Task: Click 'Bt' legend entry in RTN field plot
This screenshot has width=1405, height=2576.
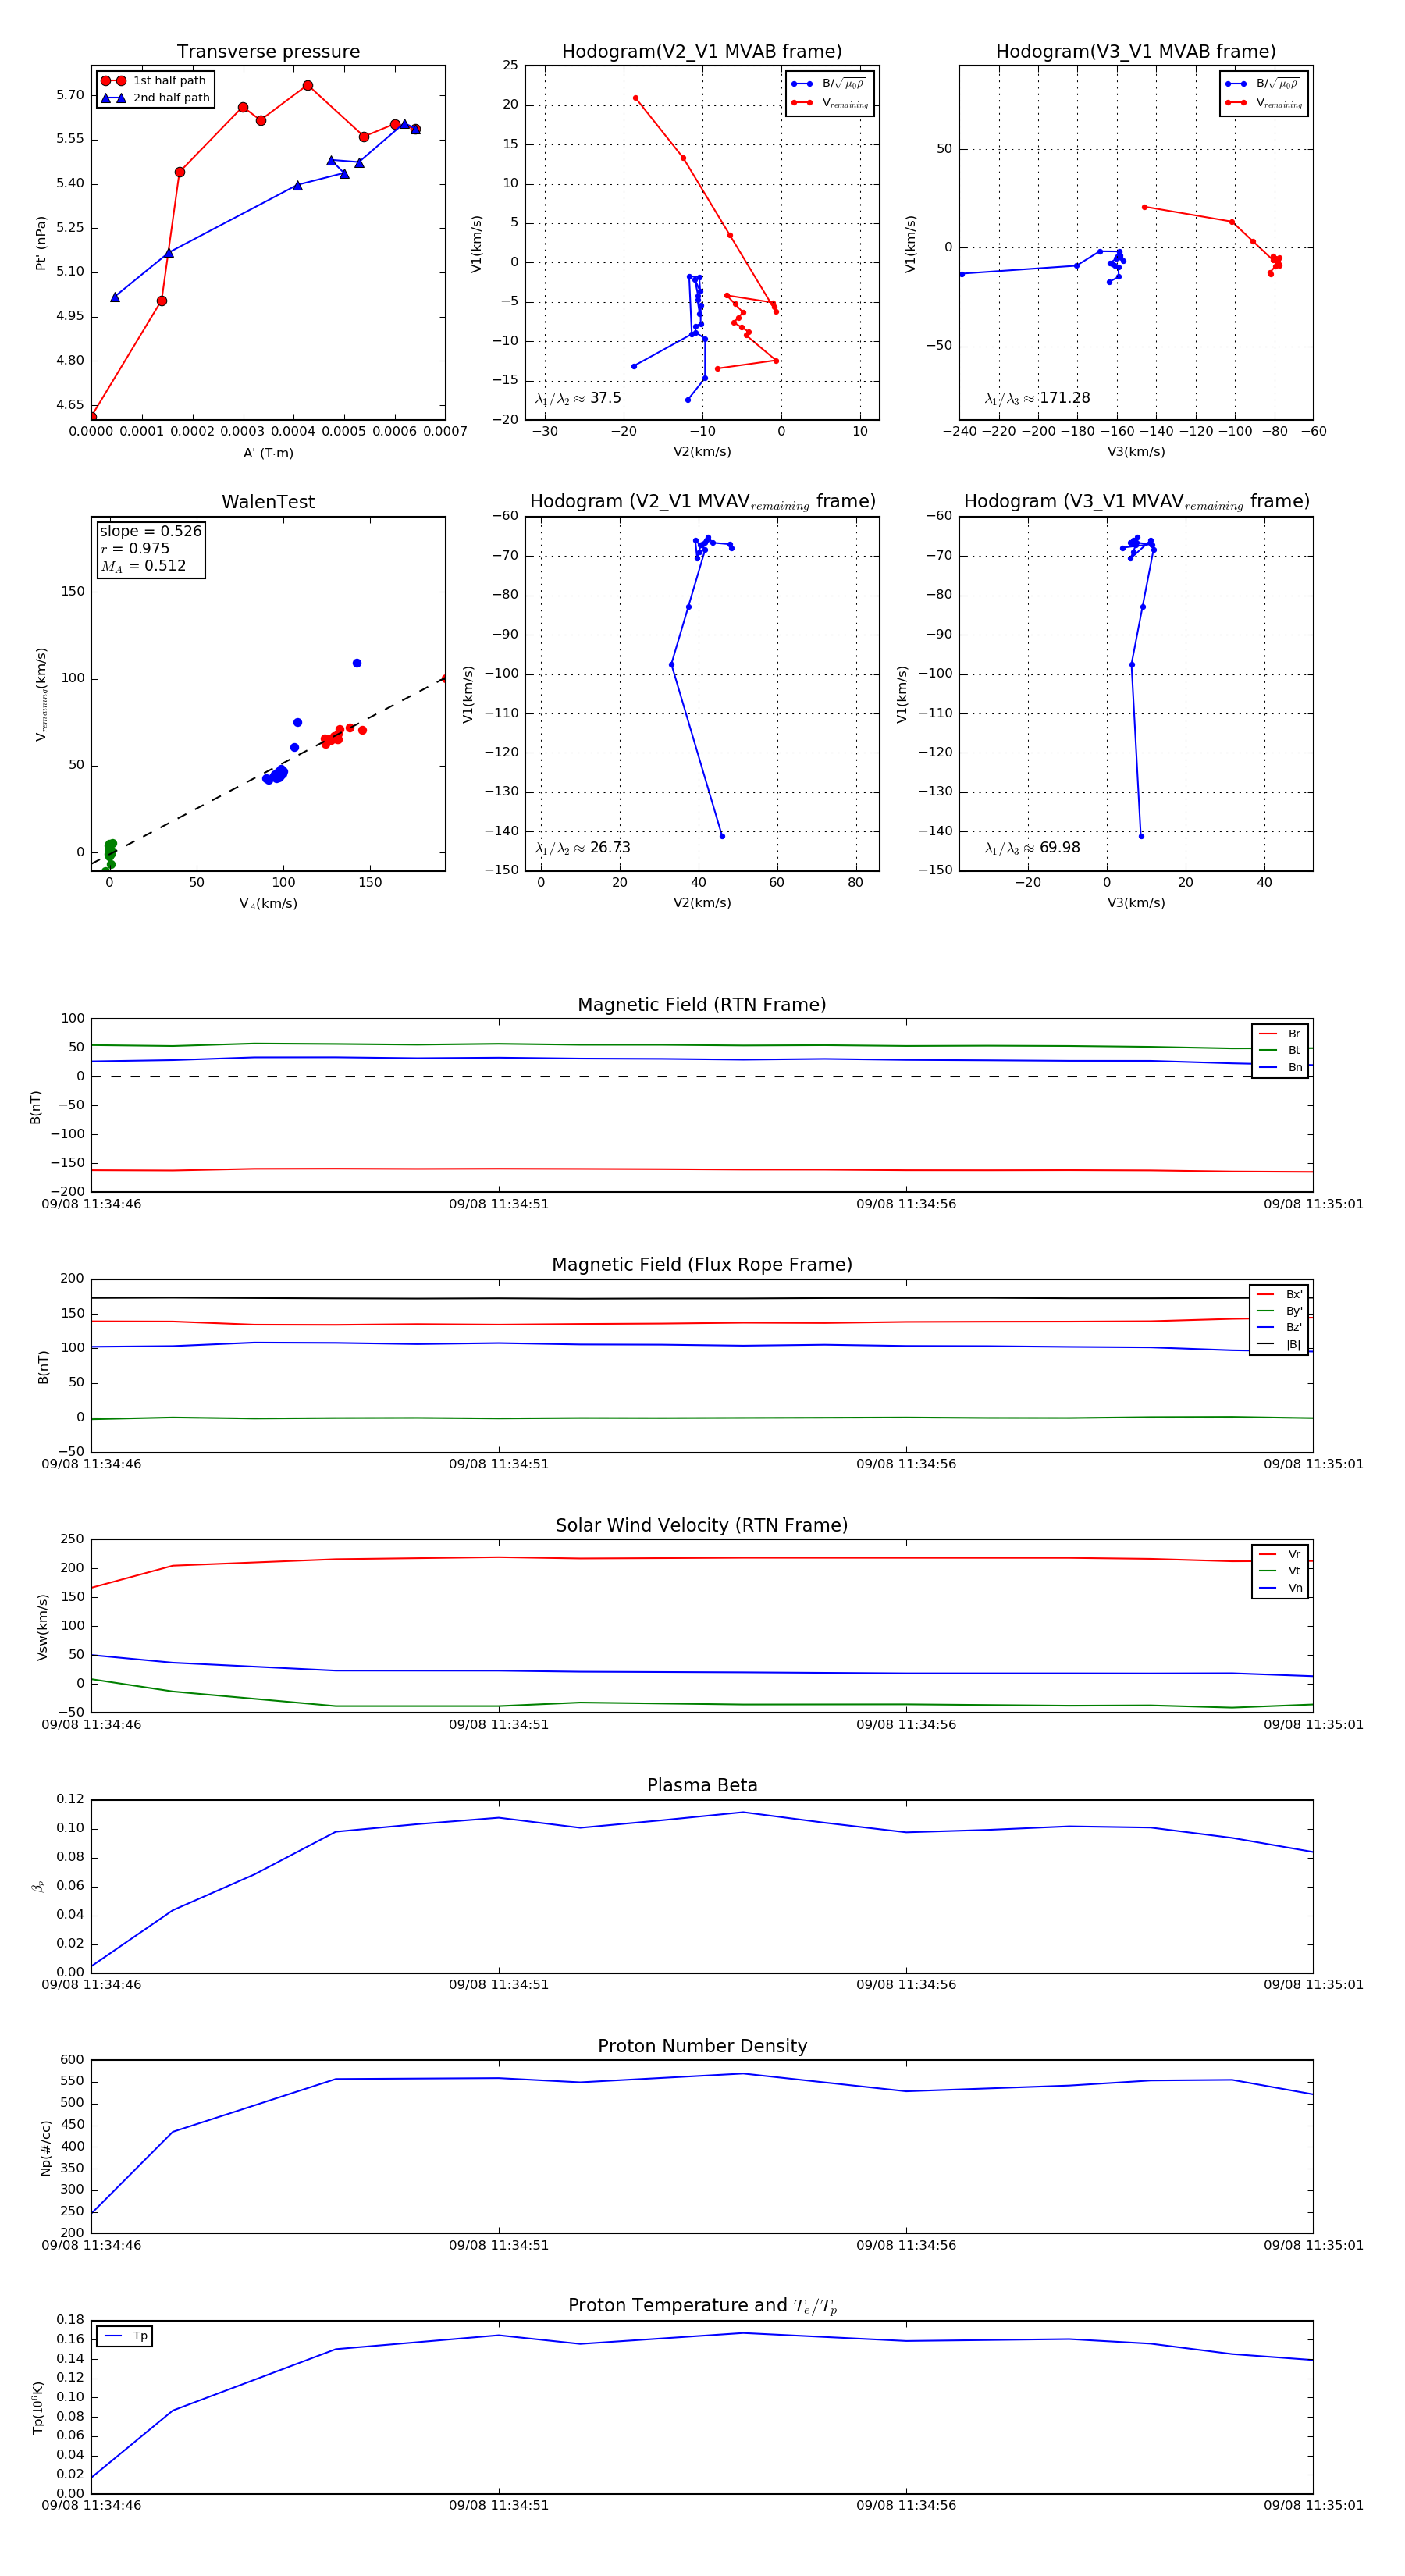Action: coord(1280,1051)
